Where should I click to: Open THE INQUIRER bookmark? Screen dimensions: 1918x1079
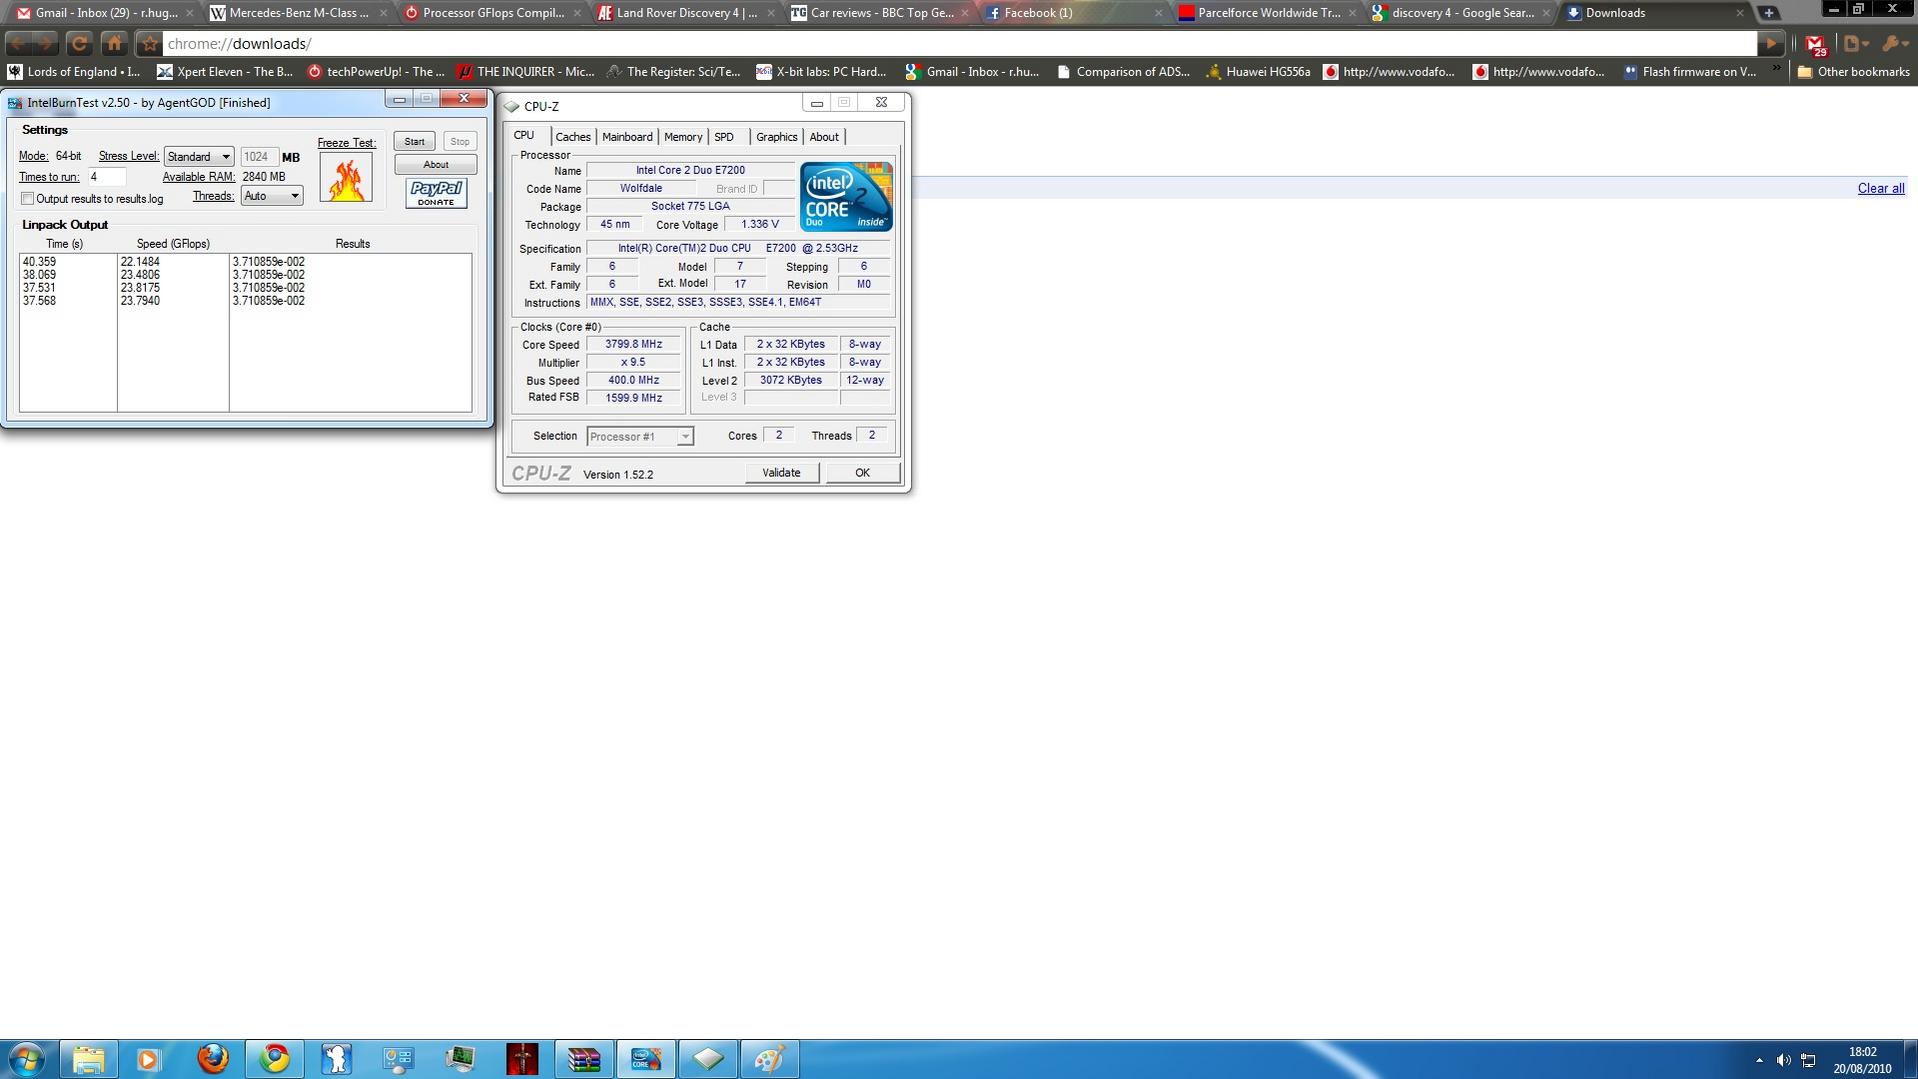click(x=525, y=72)
